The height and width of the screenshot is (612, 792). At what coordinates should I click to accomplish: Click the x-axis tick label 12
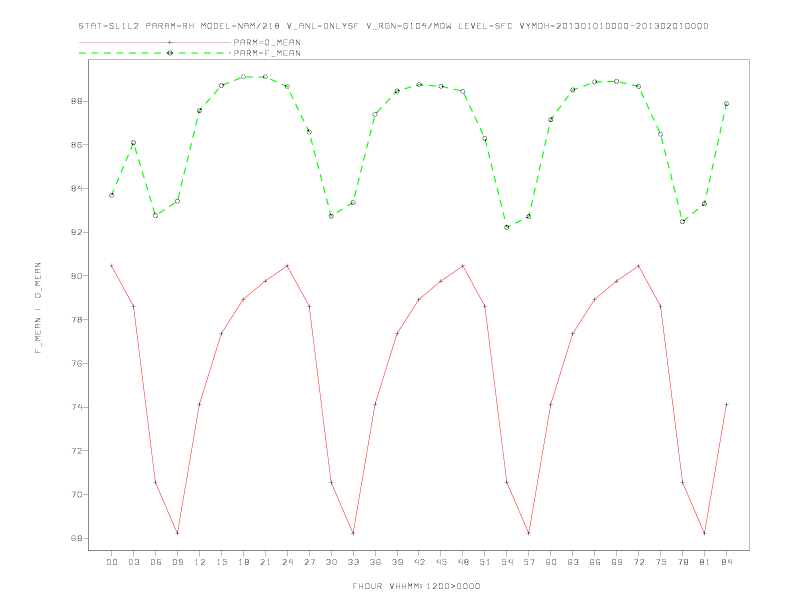coord(200,562)
